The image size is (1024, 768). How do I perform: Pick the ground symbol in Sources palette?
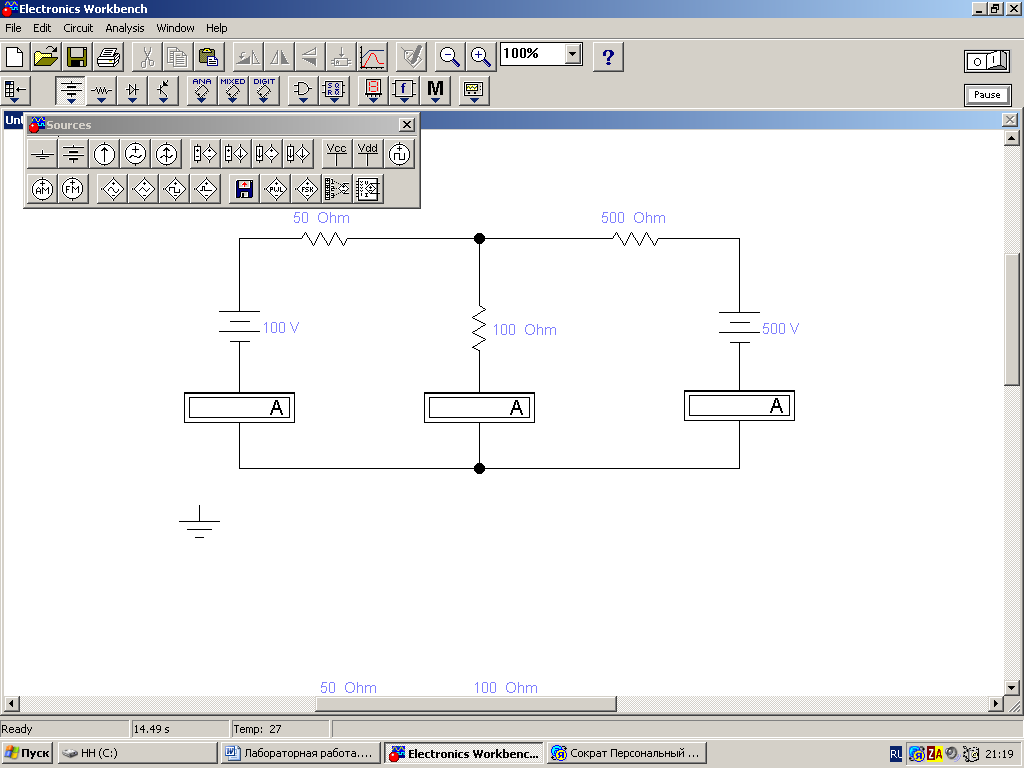(42, 154)
